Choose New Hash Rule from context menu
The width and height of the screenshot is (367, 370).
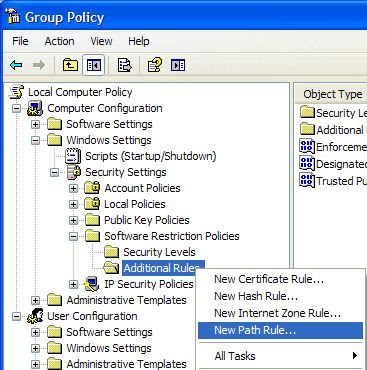pos(280,296)
